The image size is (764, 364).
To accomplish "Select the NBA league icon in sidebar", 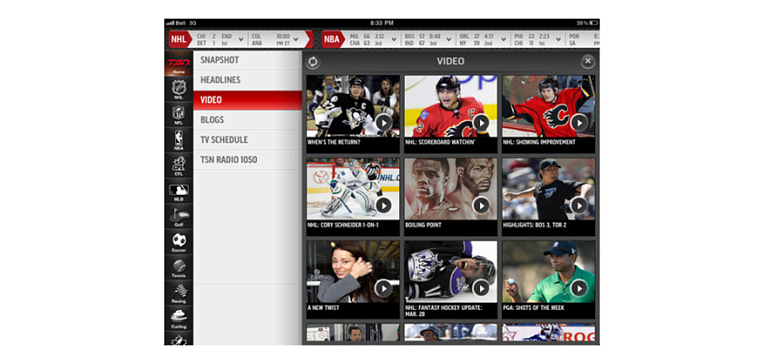I will pos(179,140).
